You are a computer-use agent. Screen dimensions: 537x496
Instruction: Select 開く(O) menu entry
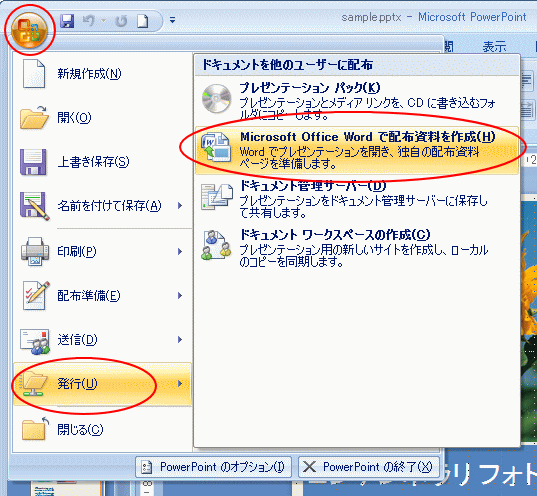pyautogui.click(x=102, y=118)
